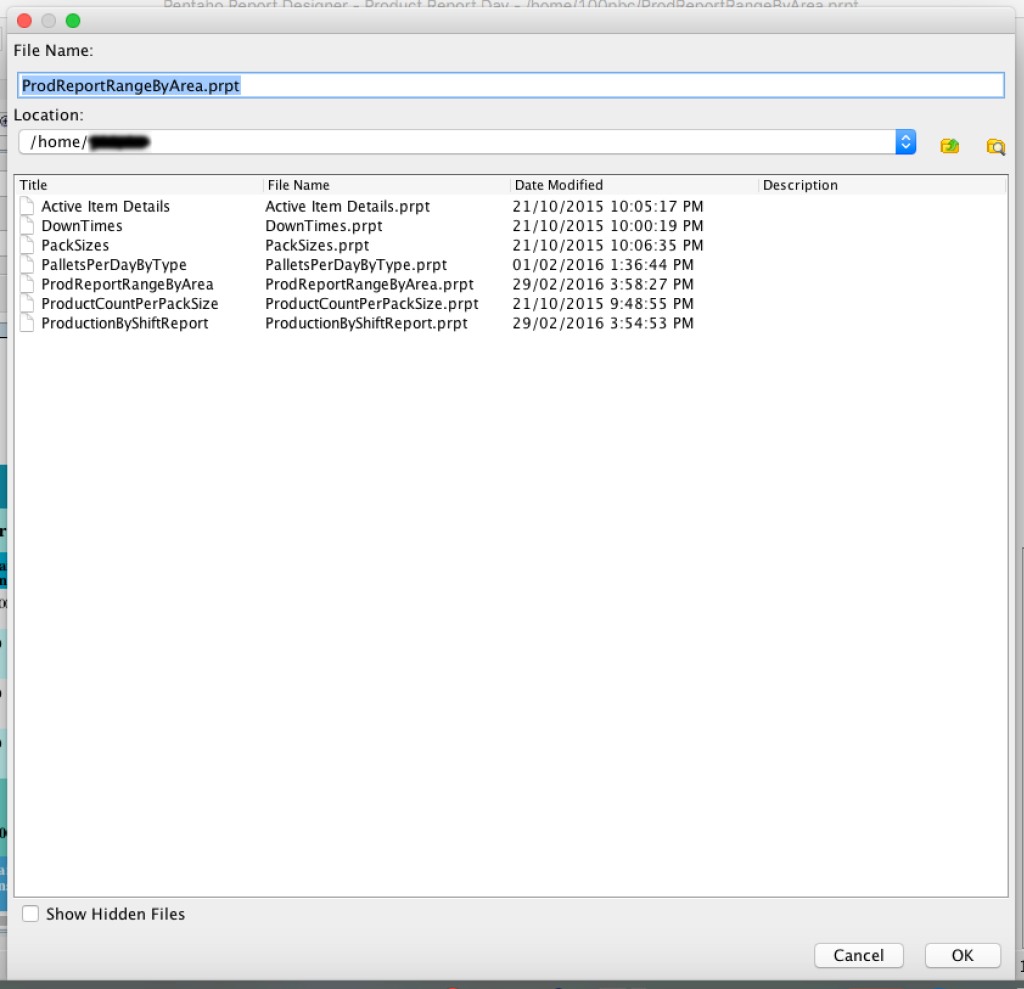This screenshot has height=989, width=1024.
Task: Click date 21/10/2015 9:48:55 PM
Action: (603, 304)
